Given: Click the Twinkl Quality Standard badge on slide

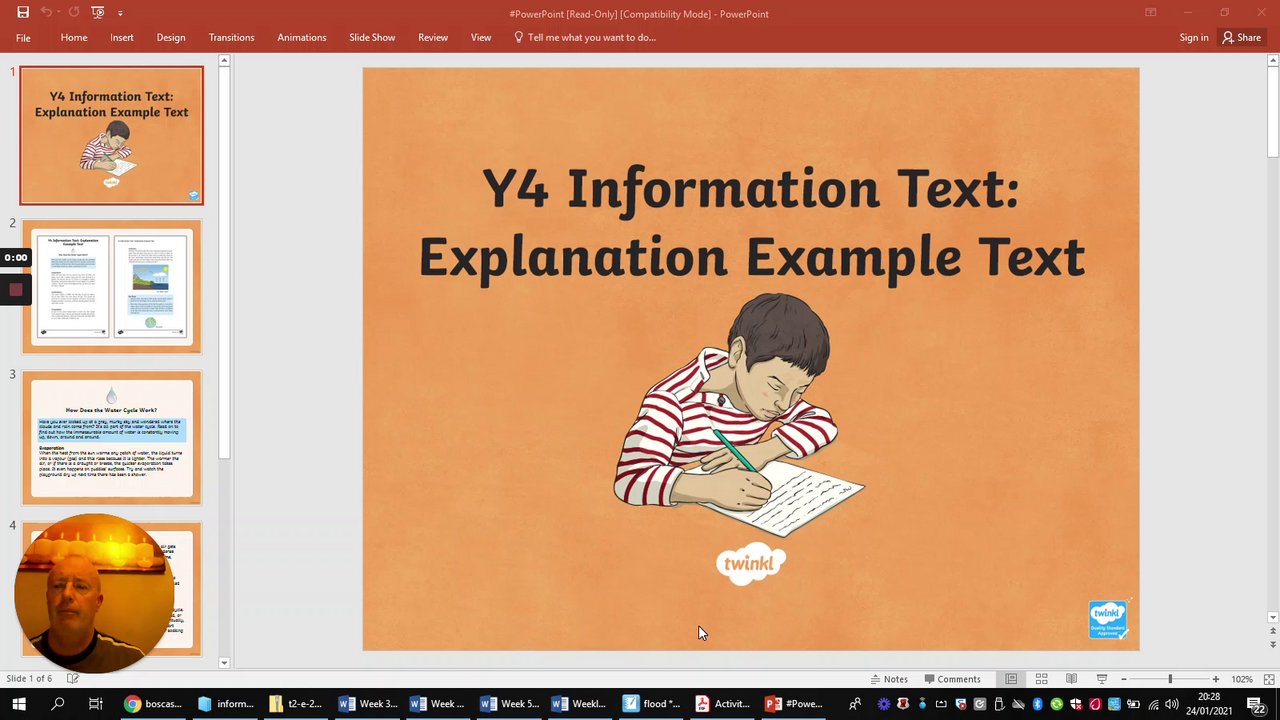Looking at the screenshot, I should click(x=1108, y=619).
